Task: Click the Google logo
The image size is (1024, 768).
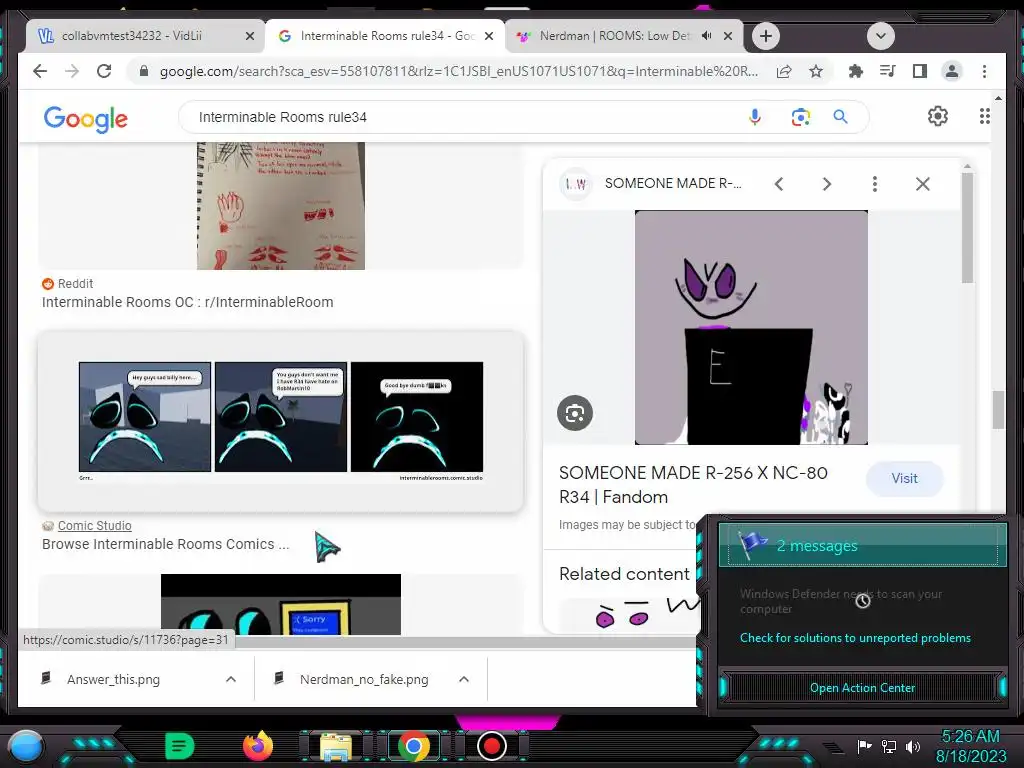Action: tap(86, 119)
